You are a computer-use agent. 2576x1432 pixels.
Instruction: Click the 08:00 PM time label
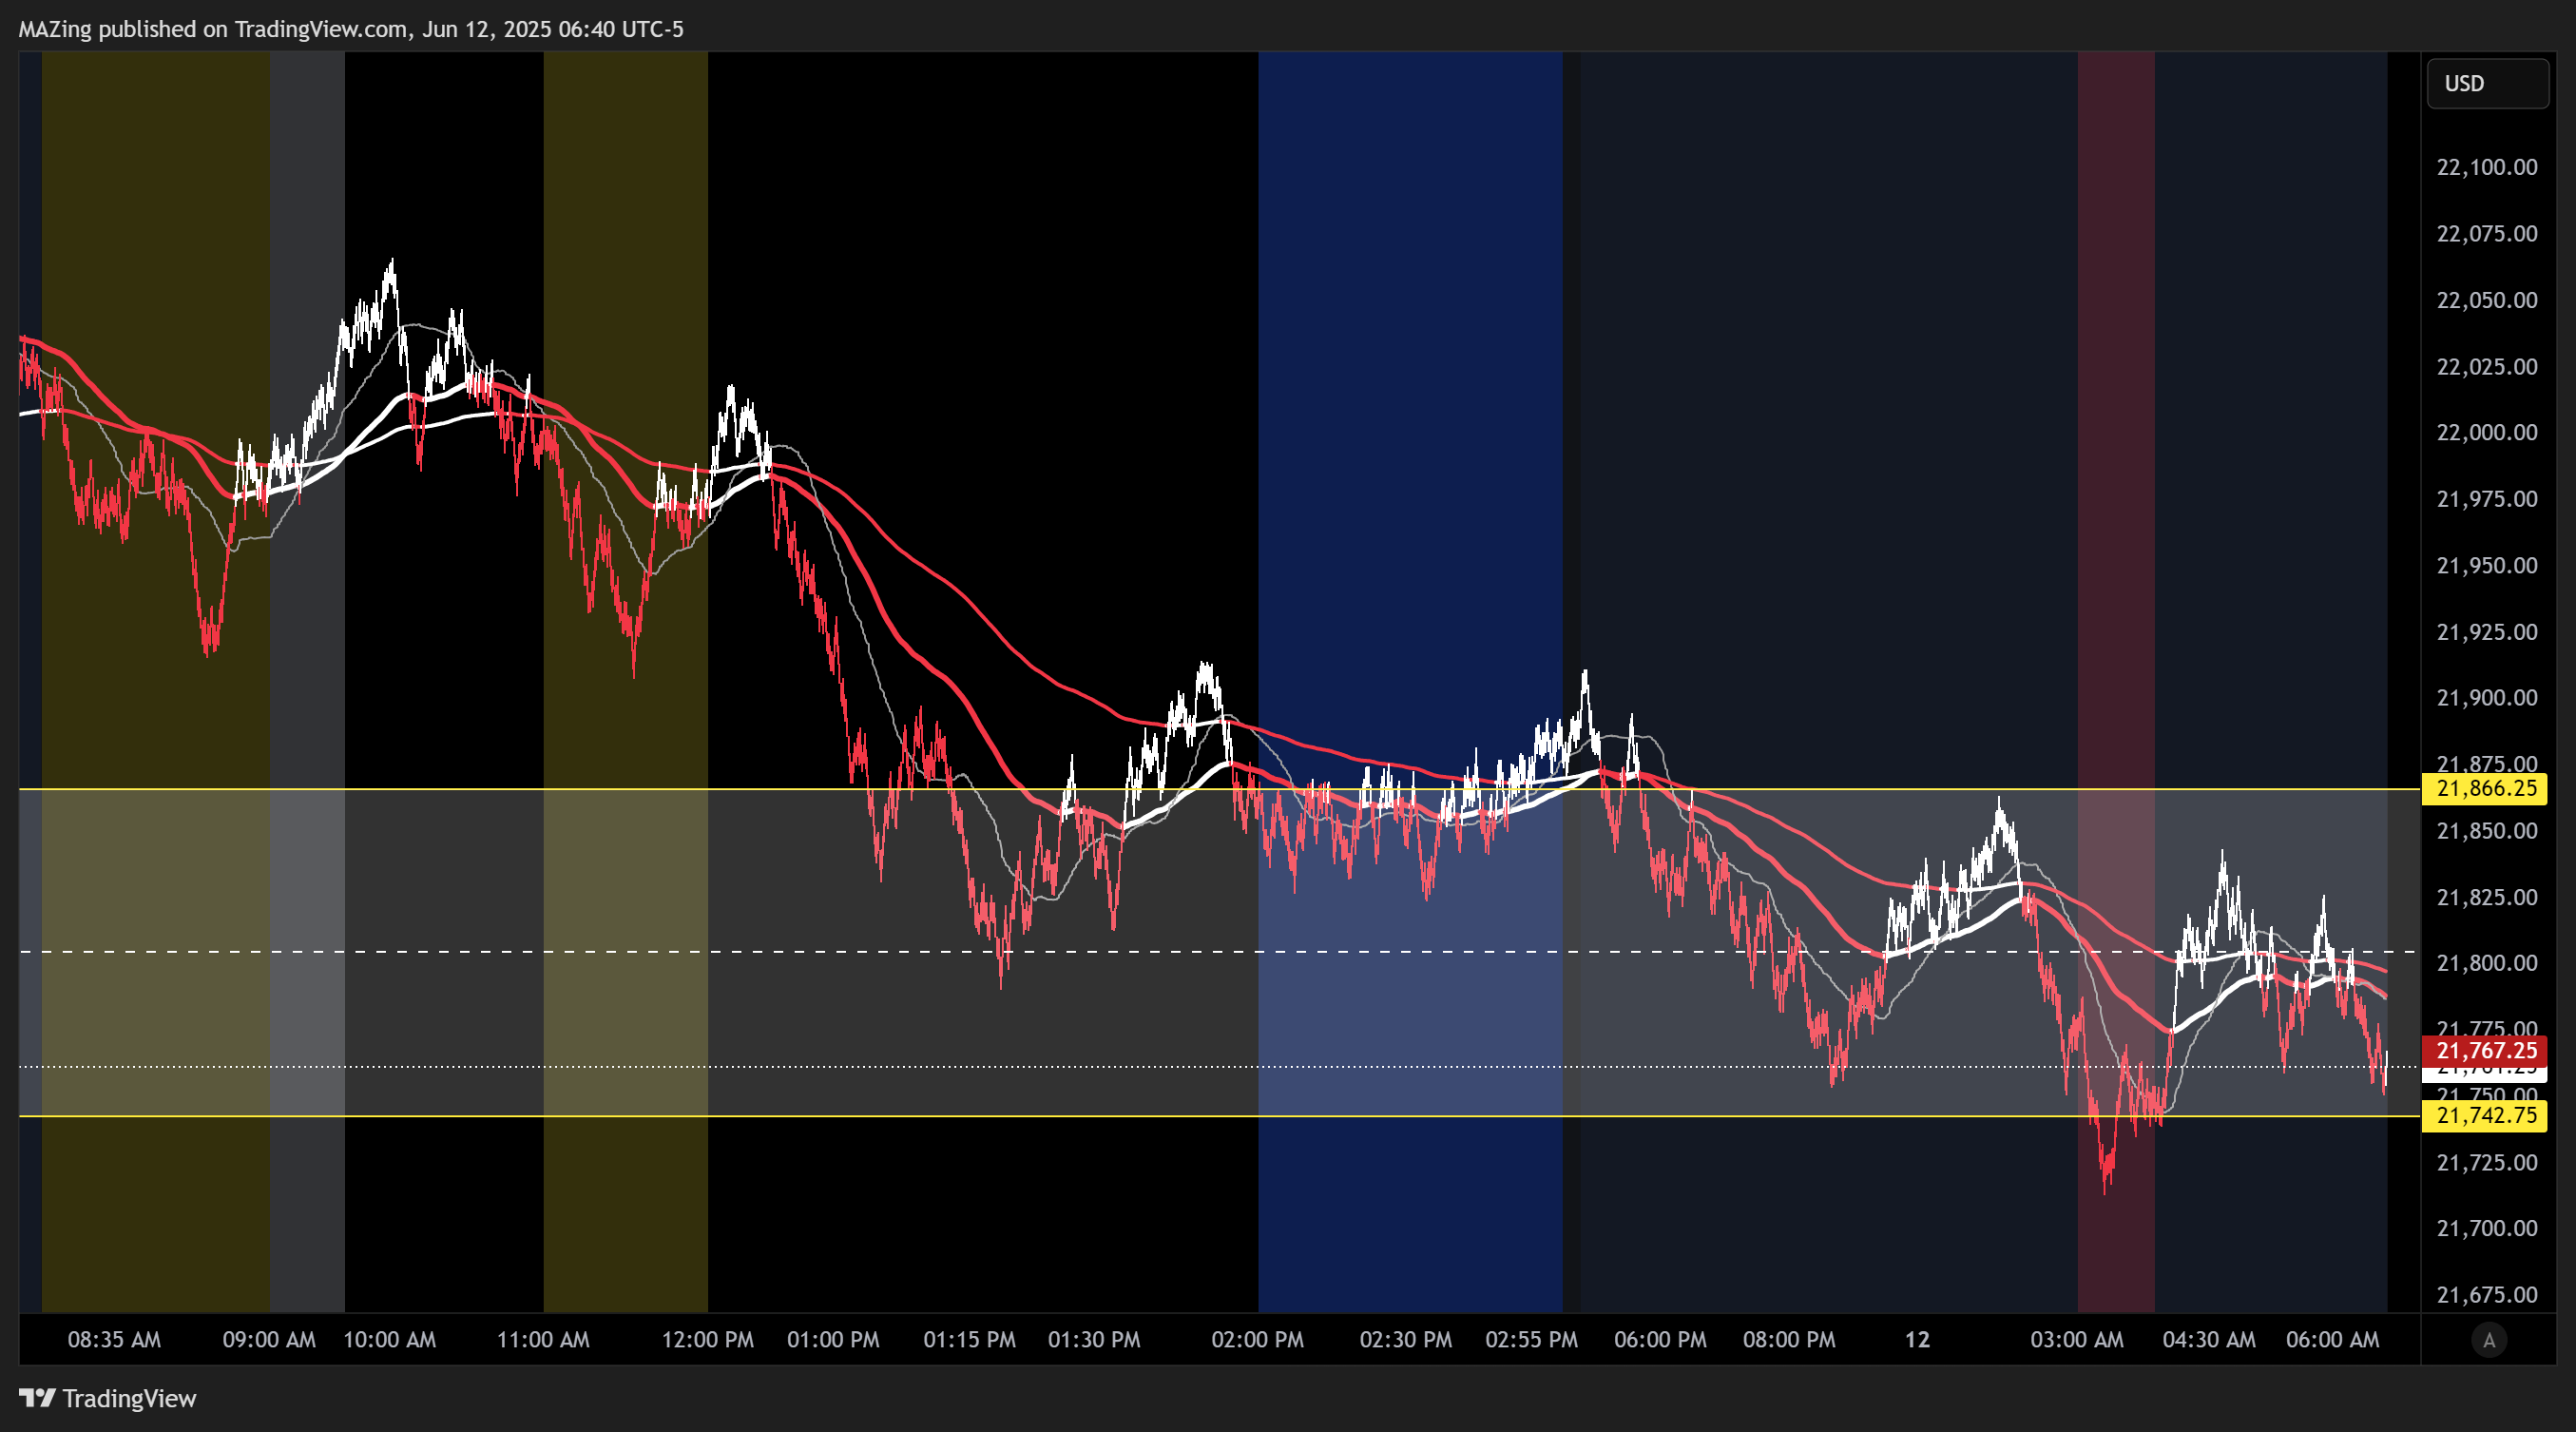tap(1789, 1340)
